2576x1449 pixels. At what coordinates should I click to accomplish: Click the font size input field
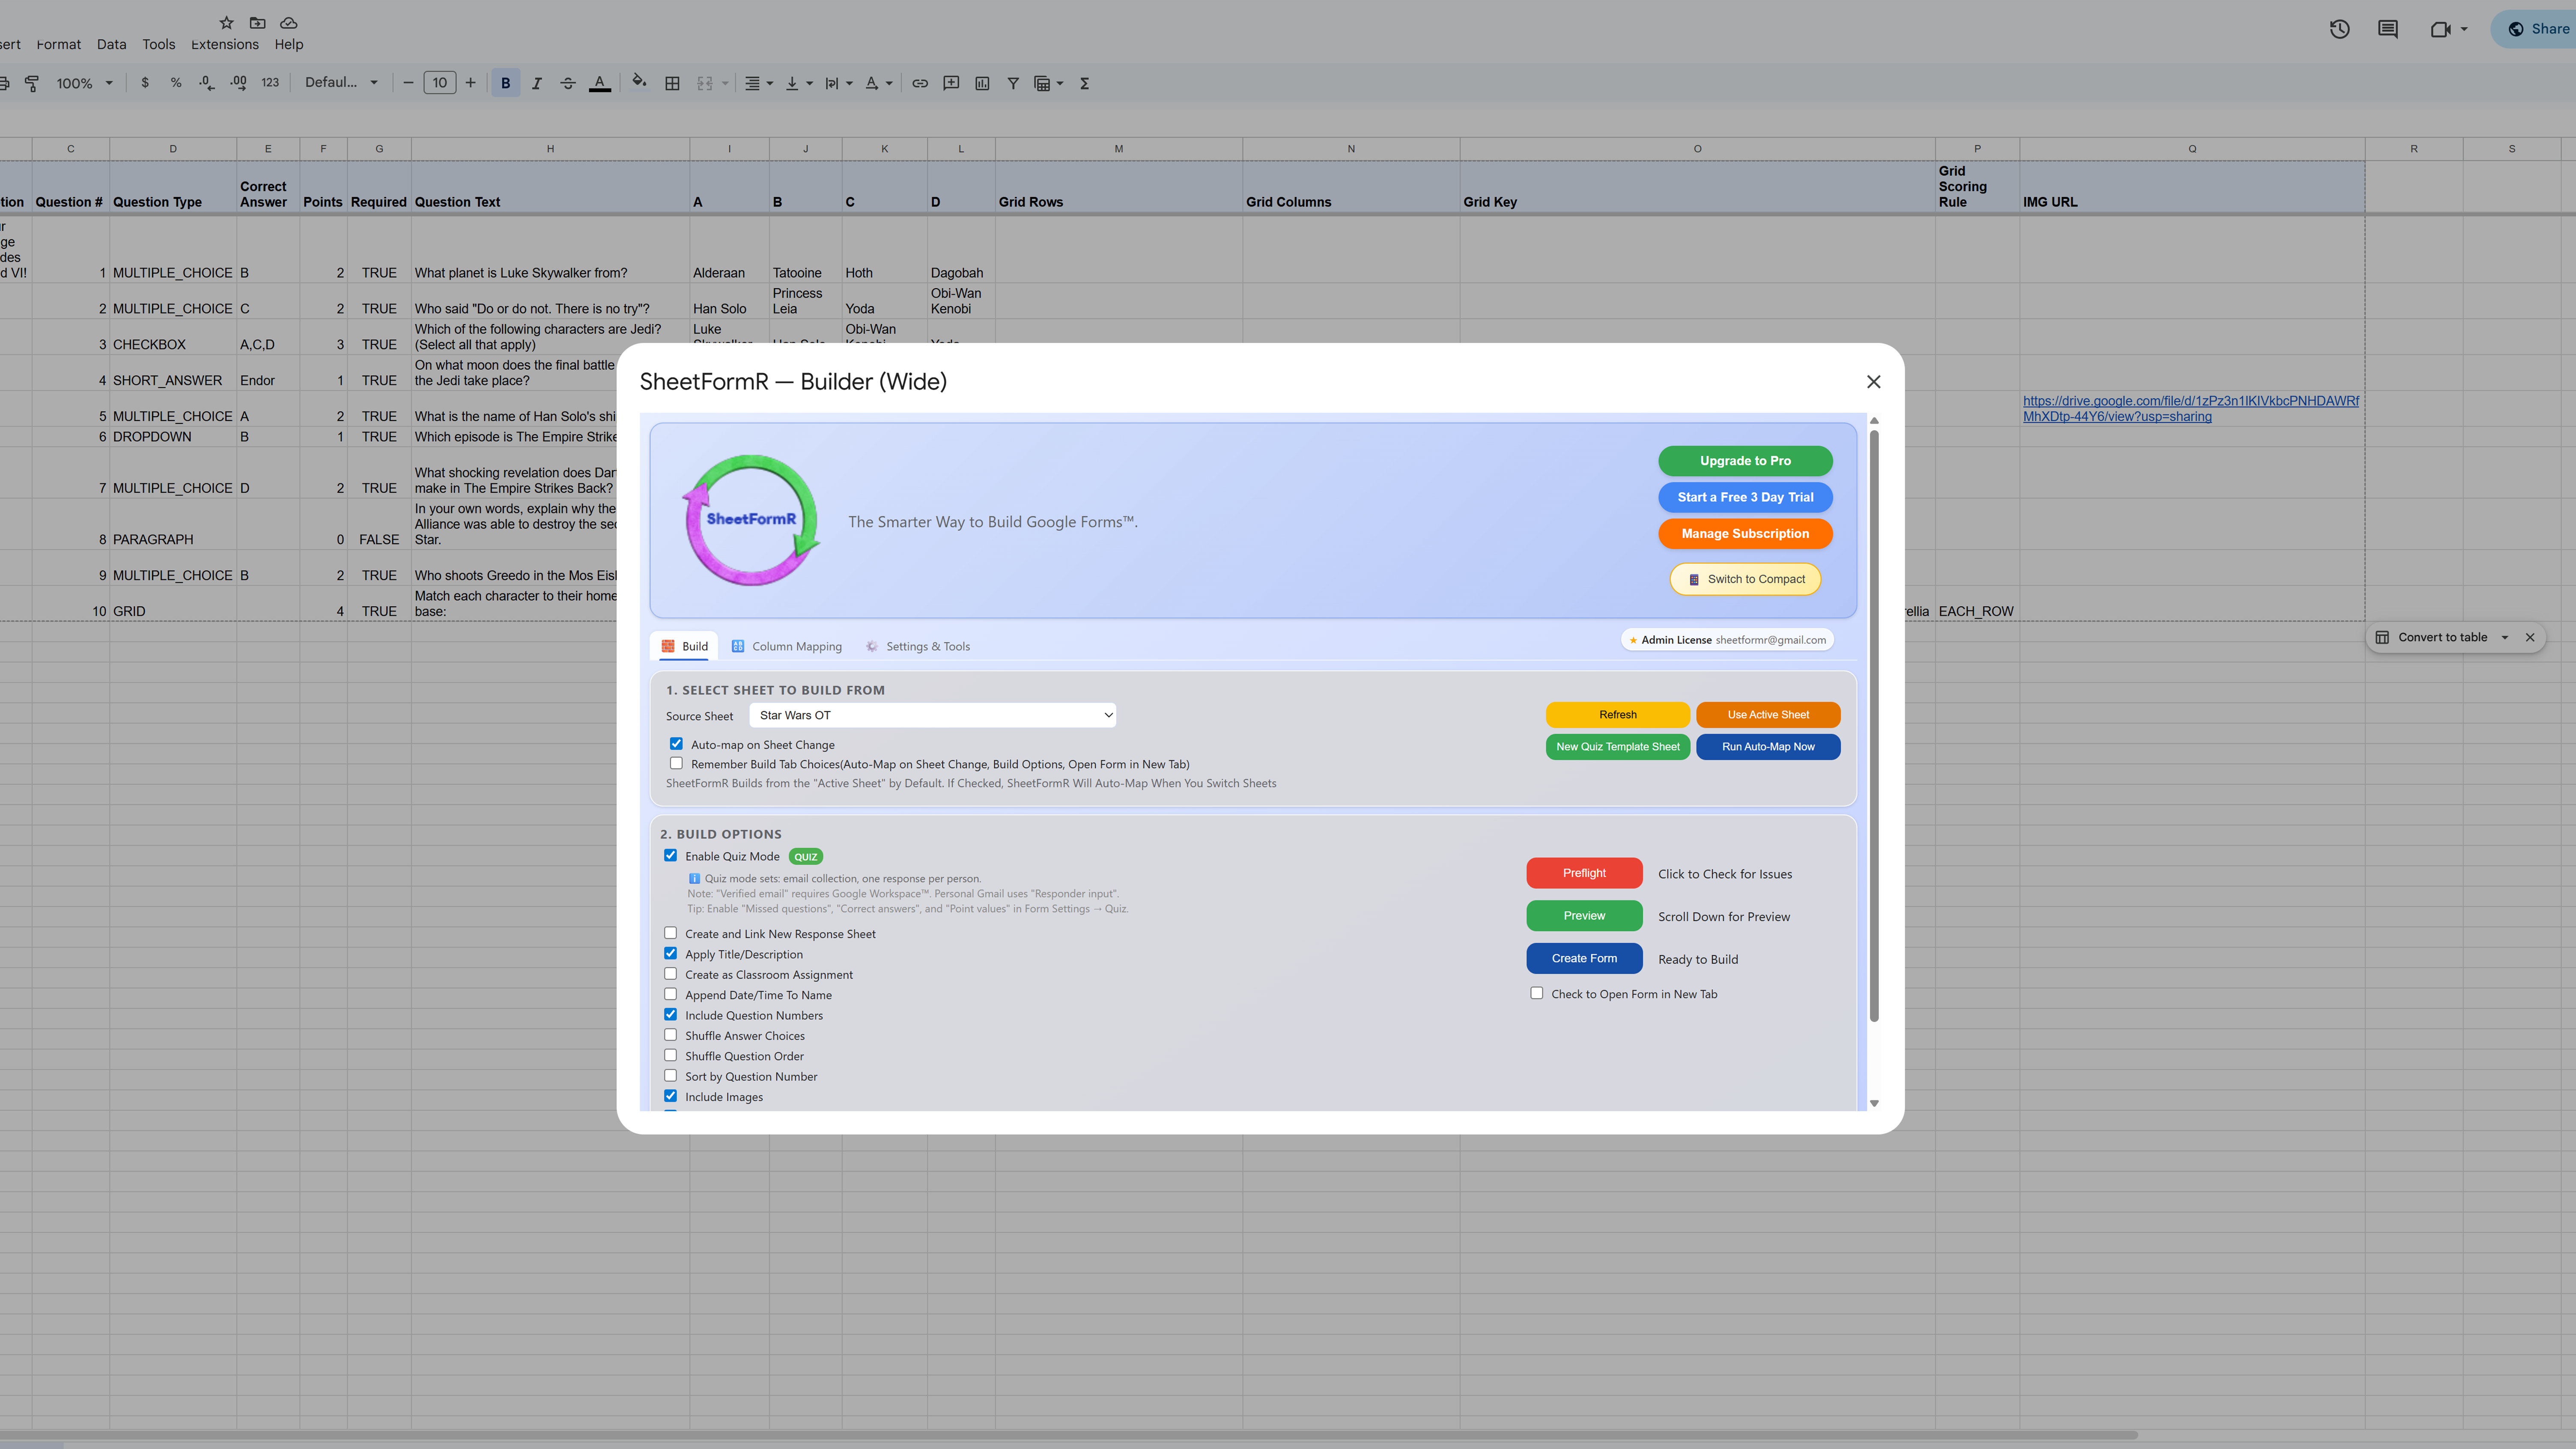pos(439,83)
